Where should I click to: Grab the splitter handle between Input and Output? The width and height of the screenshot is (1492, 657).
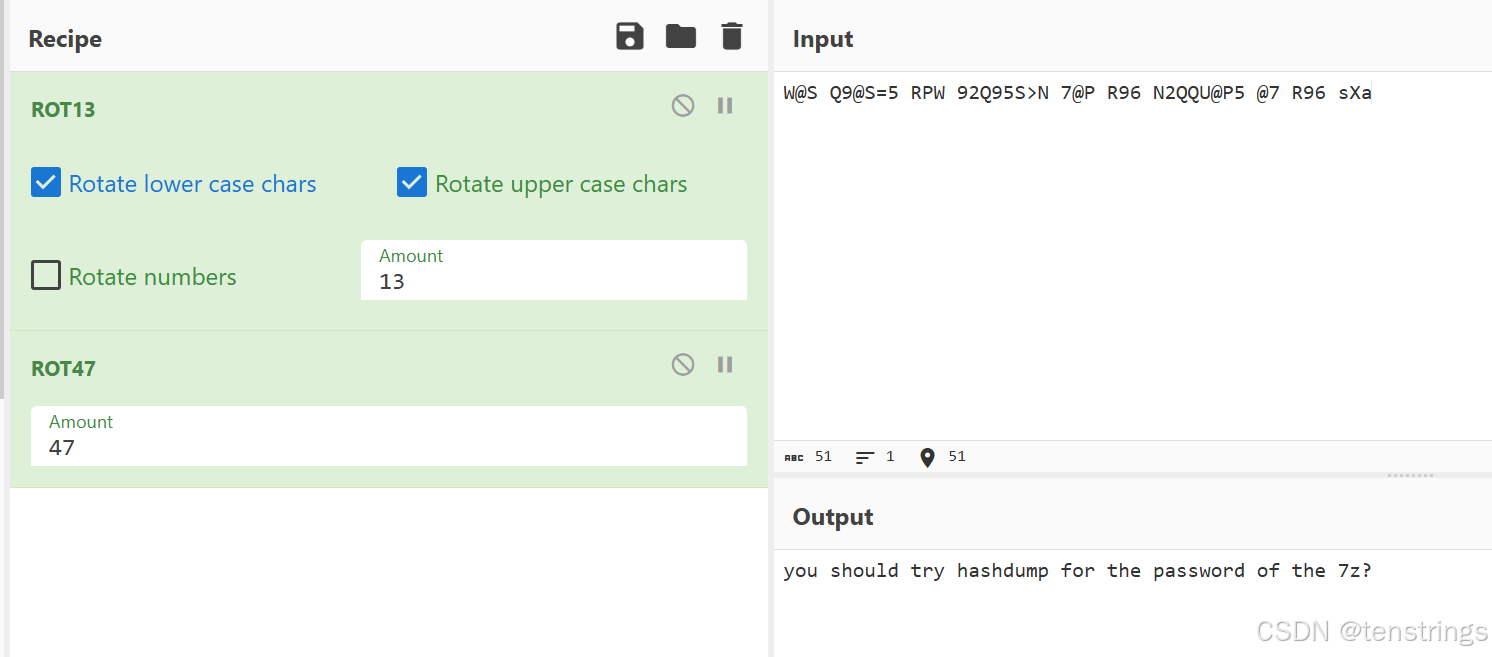[x=1410, y=476]
